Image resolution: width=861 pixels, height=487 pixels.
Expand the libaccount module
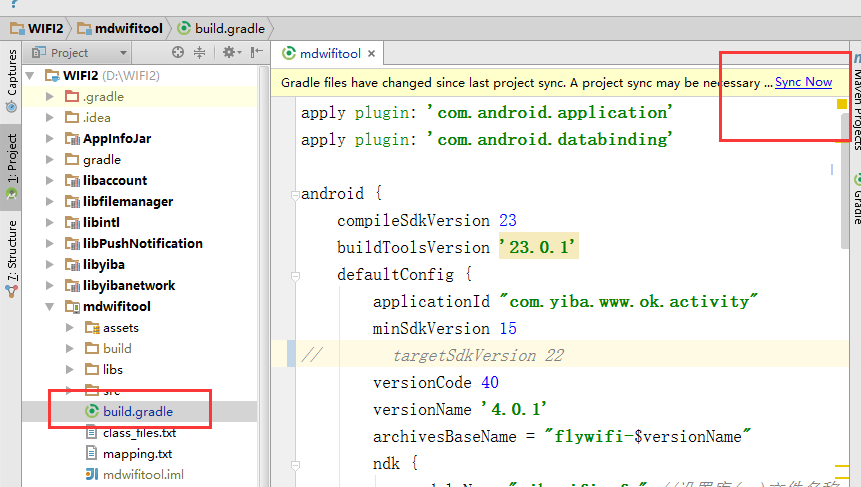pyautogui.click(x=51, y=181)
